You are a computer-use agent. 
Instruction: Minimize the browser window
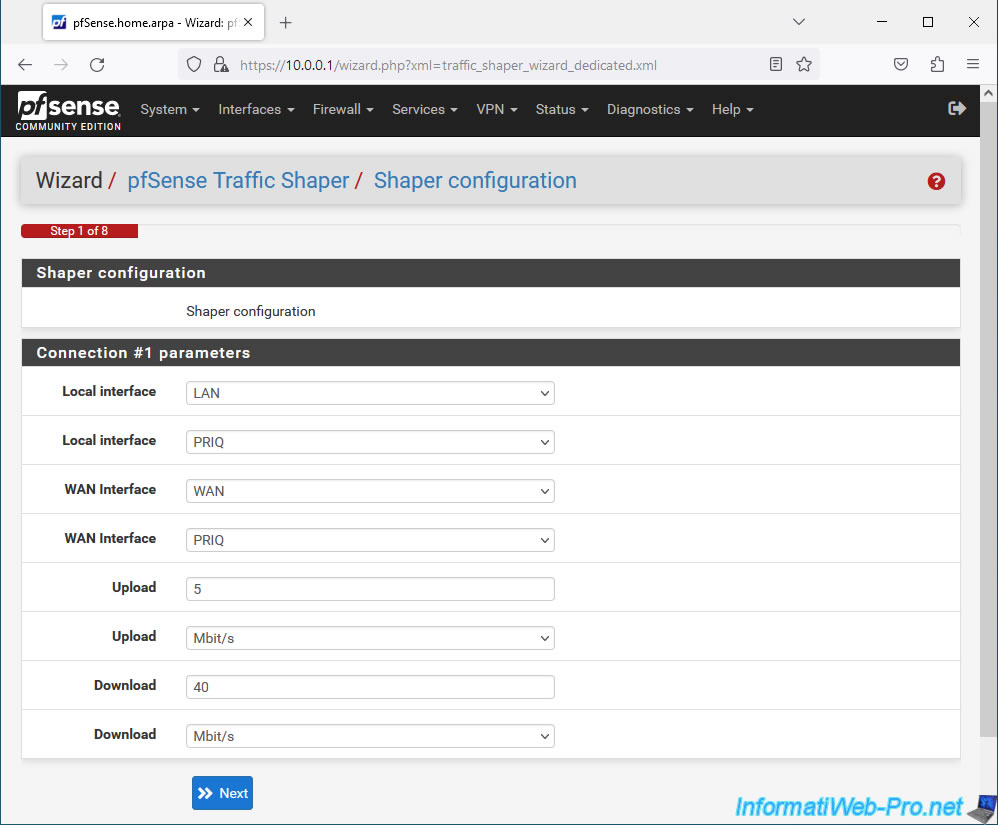pyautogui.click(x=882, y=22)
